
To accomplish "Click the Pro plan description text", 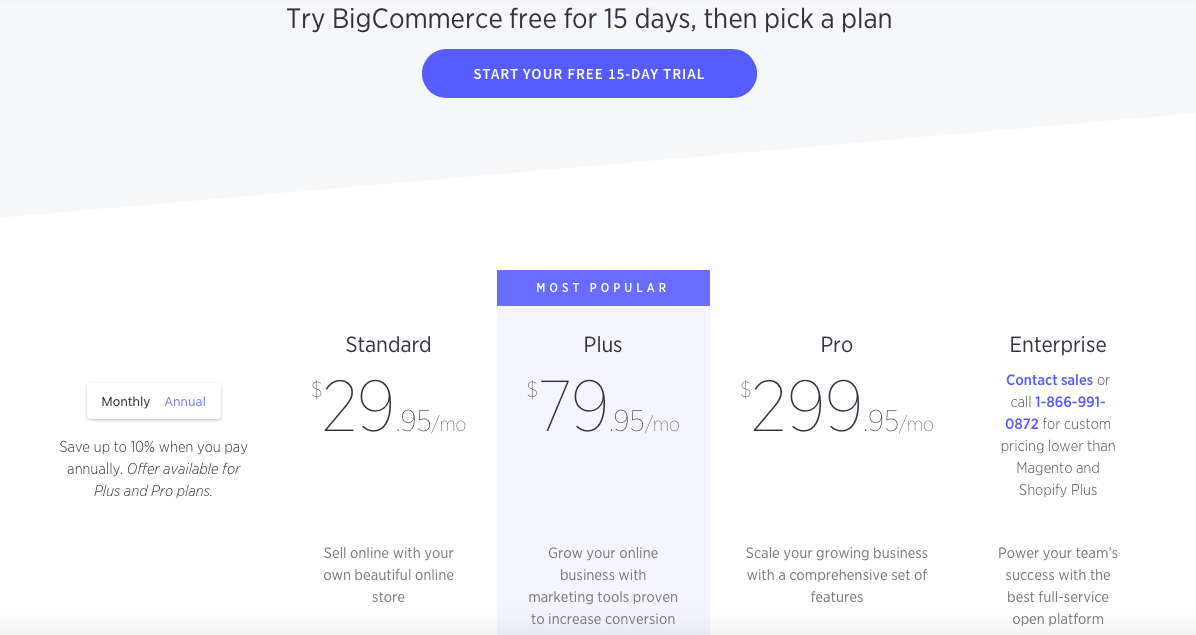I will (837, 575).
